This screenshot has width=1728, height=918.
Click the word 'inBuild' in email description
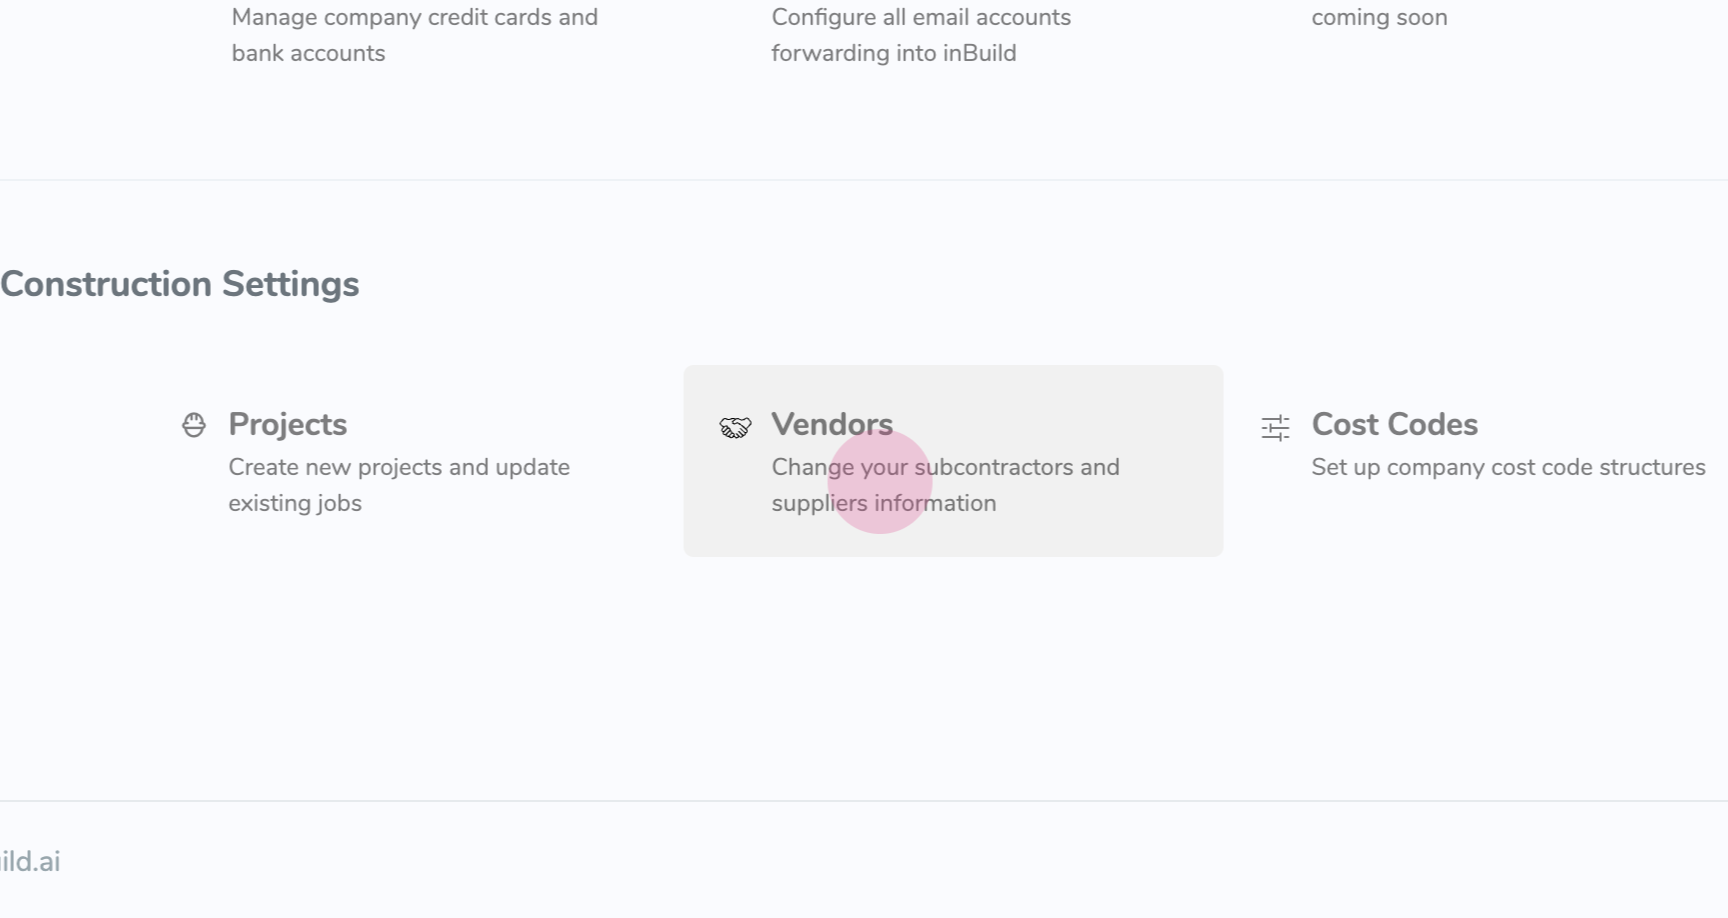pos(979,53)
